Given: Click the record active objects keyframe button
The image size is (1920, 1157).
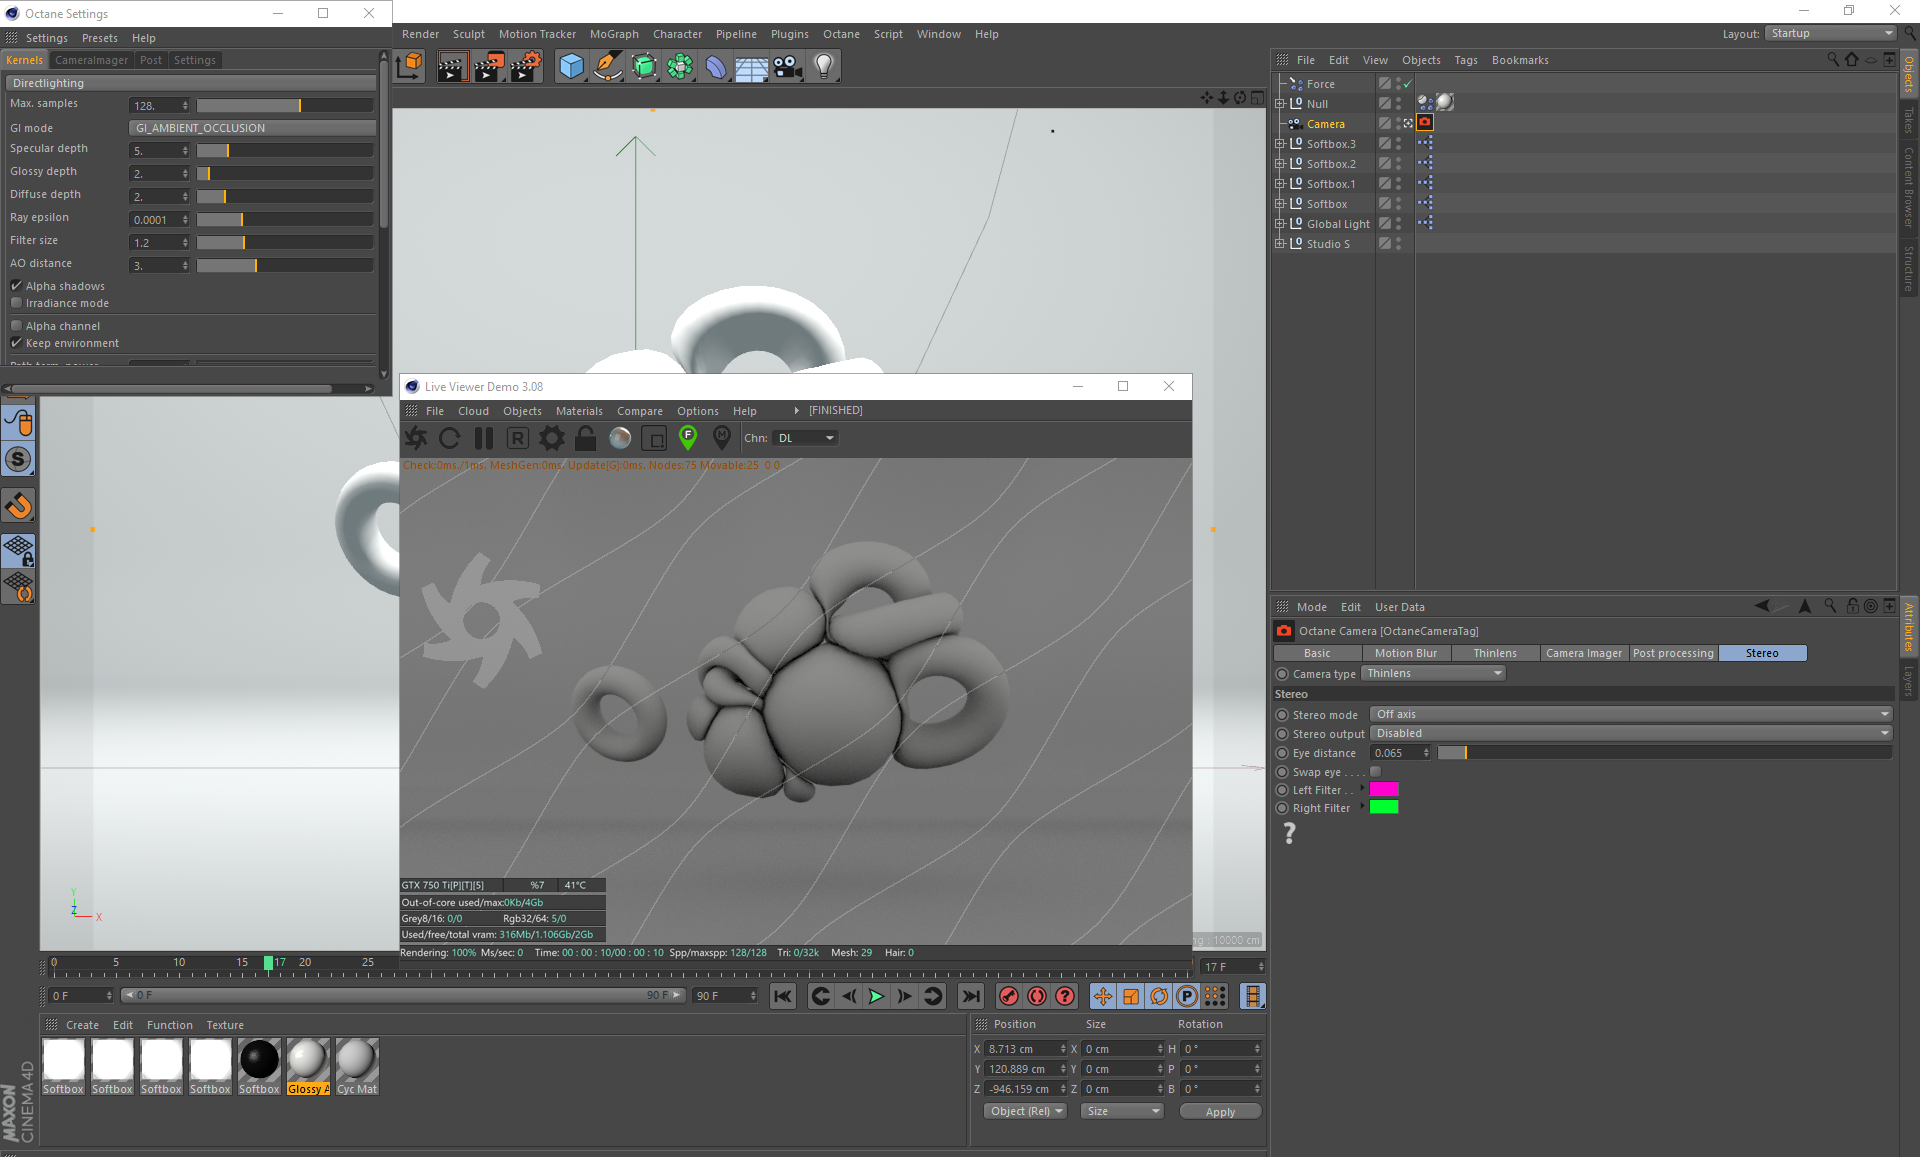Looking at the screenshot, I should click(x=1009, y=996).
